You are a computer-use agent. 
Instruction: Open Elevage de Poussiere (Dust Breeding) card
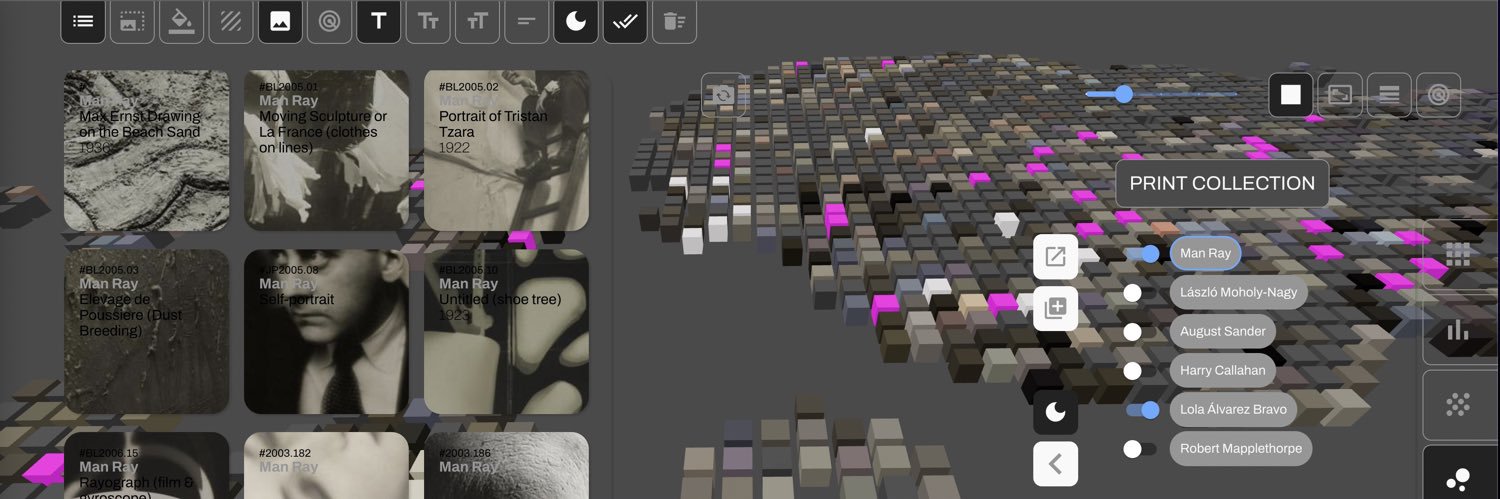(x=146, y=332)
